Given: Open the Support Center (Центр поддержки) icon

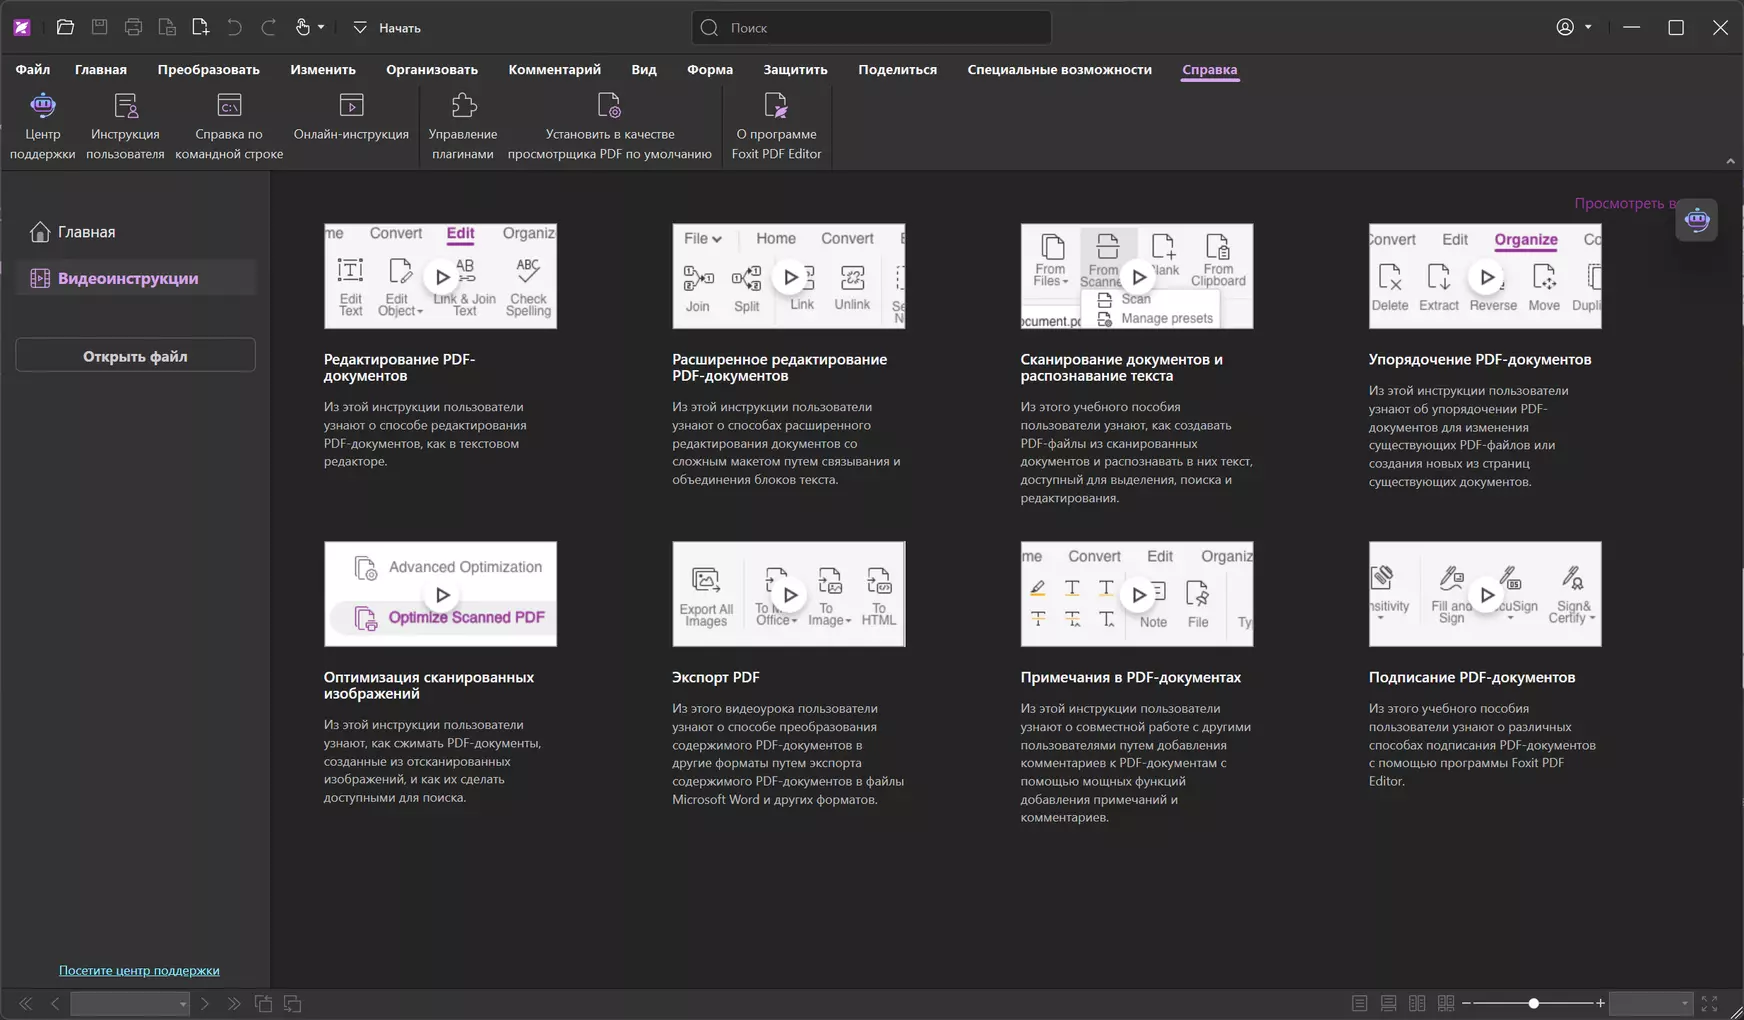Looking at the screenshot, I should [x=42, y=106].
